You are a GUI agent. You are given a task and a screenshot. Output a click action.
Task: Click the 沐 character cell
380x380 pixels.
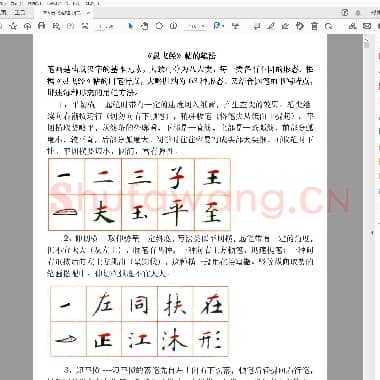[175, 339]
